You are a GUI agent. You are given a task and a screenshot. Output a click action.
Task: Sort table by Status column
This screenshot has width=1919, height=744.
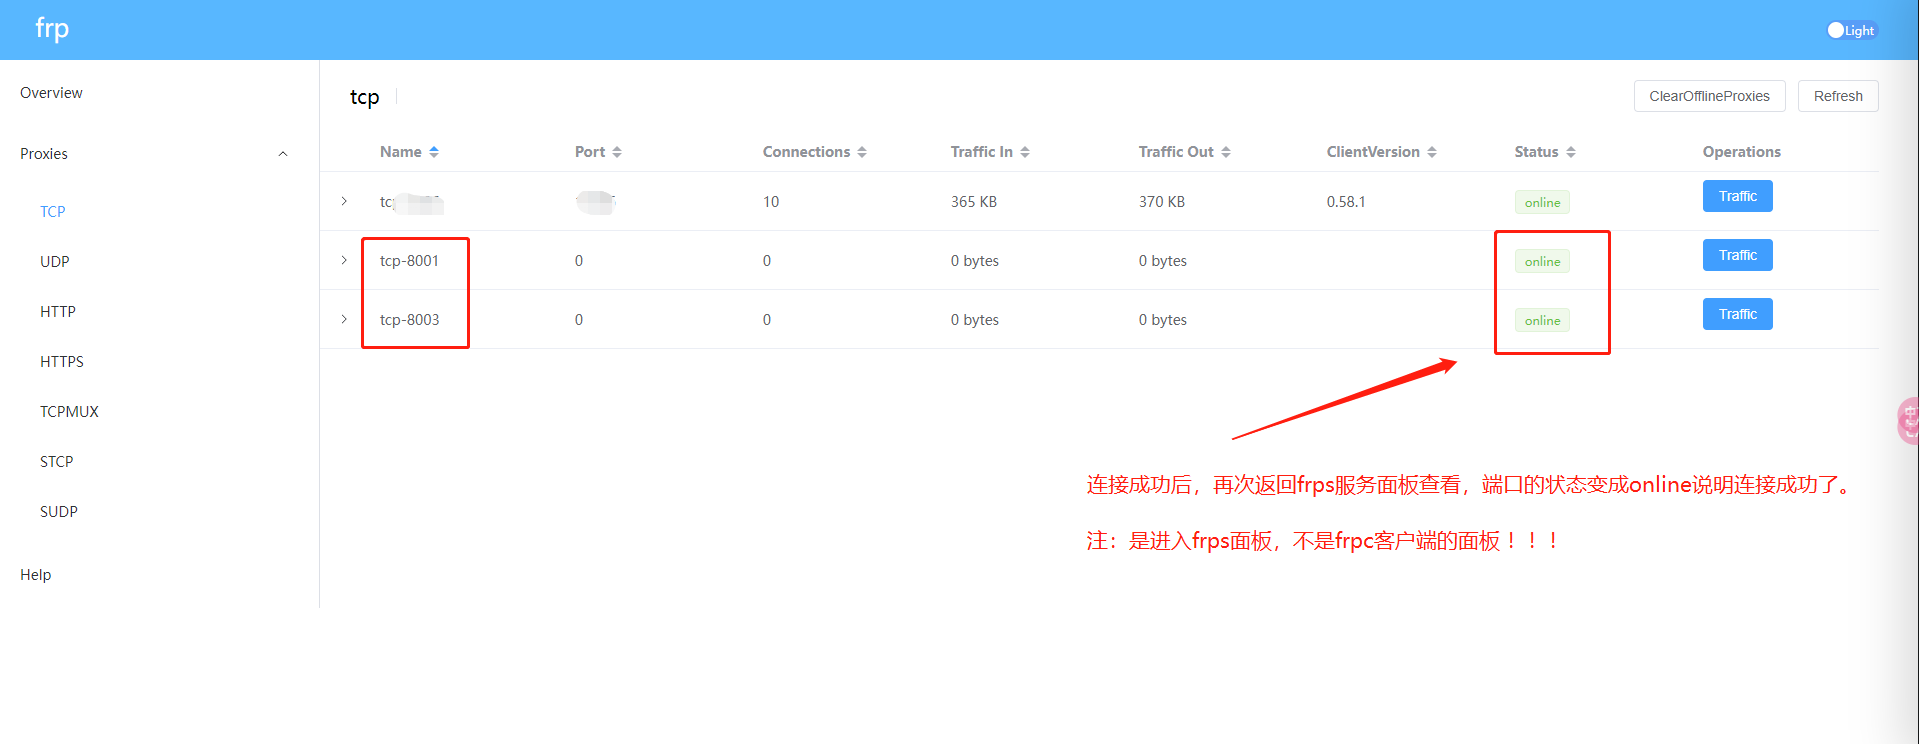click(1571, 152)
